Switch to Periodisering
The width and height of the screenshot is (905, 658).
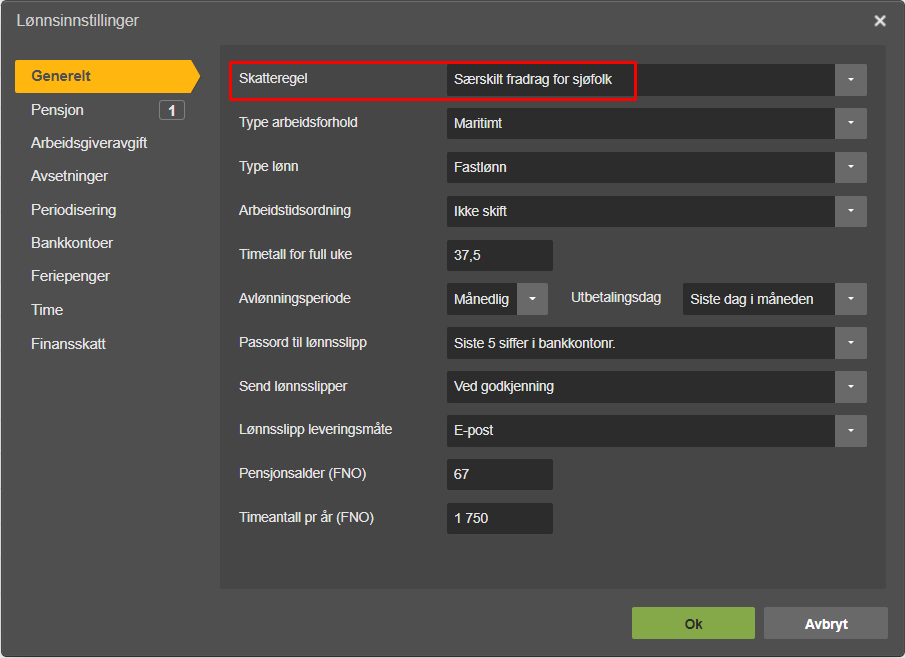73,210
